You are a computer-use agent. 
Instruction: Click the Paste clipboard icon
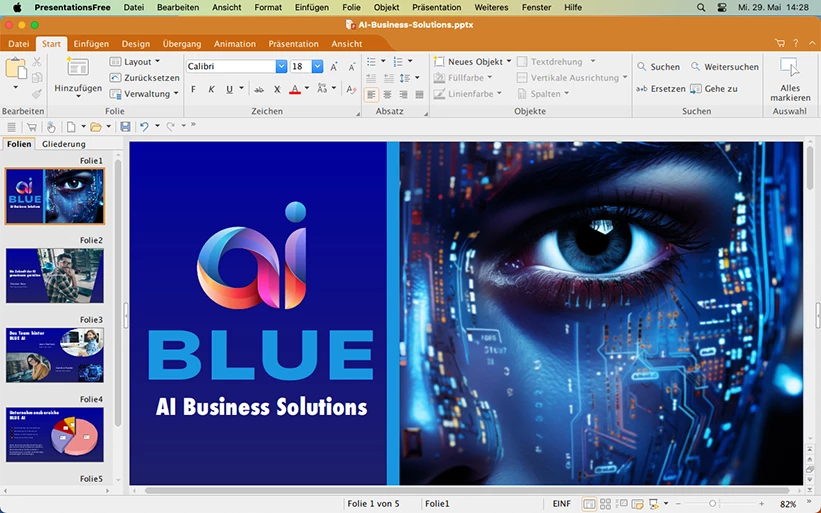(15, 68)
